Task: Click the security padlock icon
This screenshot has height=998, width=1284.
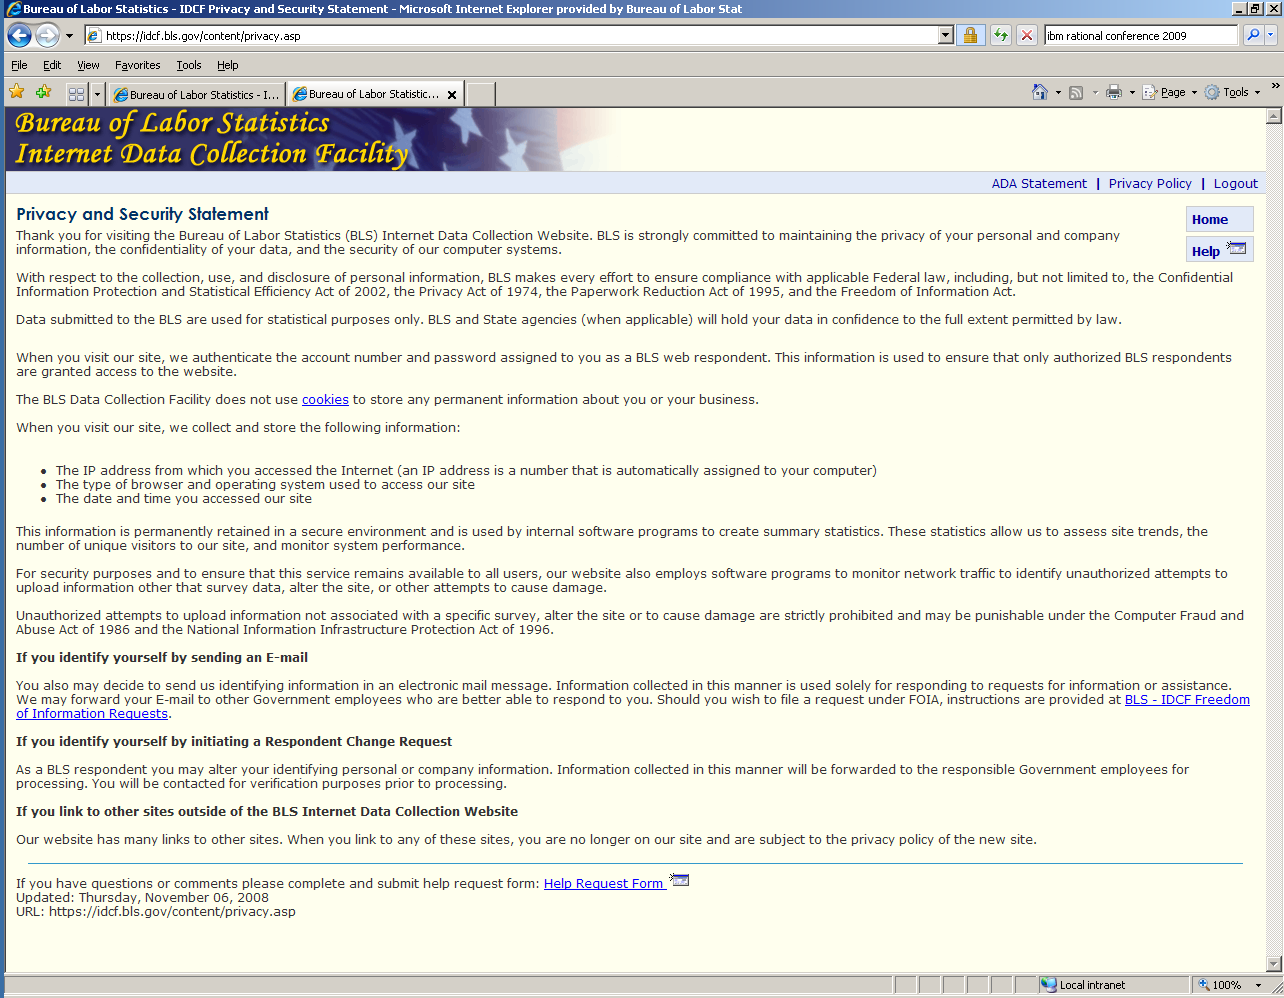Action: point(969,35)
